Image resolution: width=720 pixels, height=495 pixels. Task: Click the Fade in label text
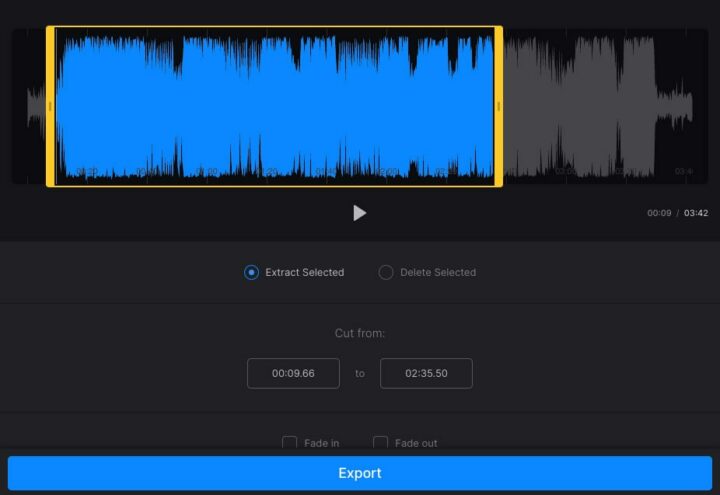pos(321,443)
